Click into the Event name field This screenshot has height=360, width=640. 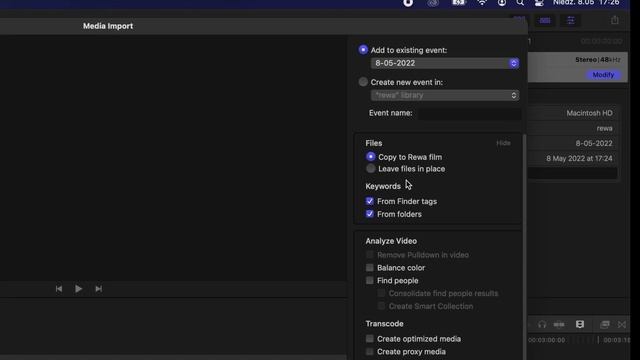469,113
